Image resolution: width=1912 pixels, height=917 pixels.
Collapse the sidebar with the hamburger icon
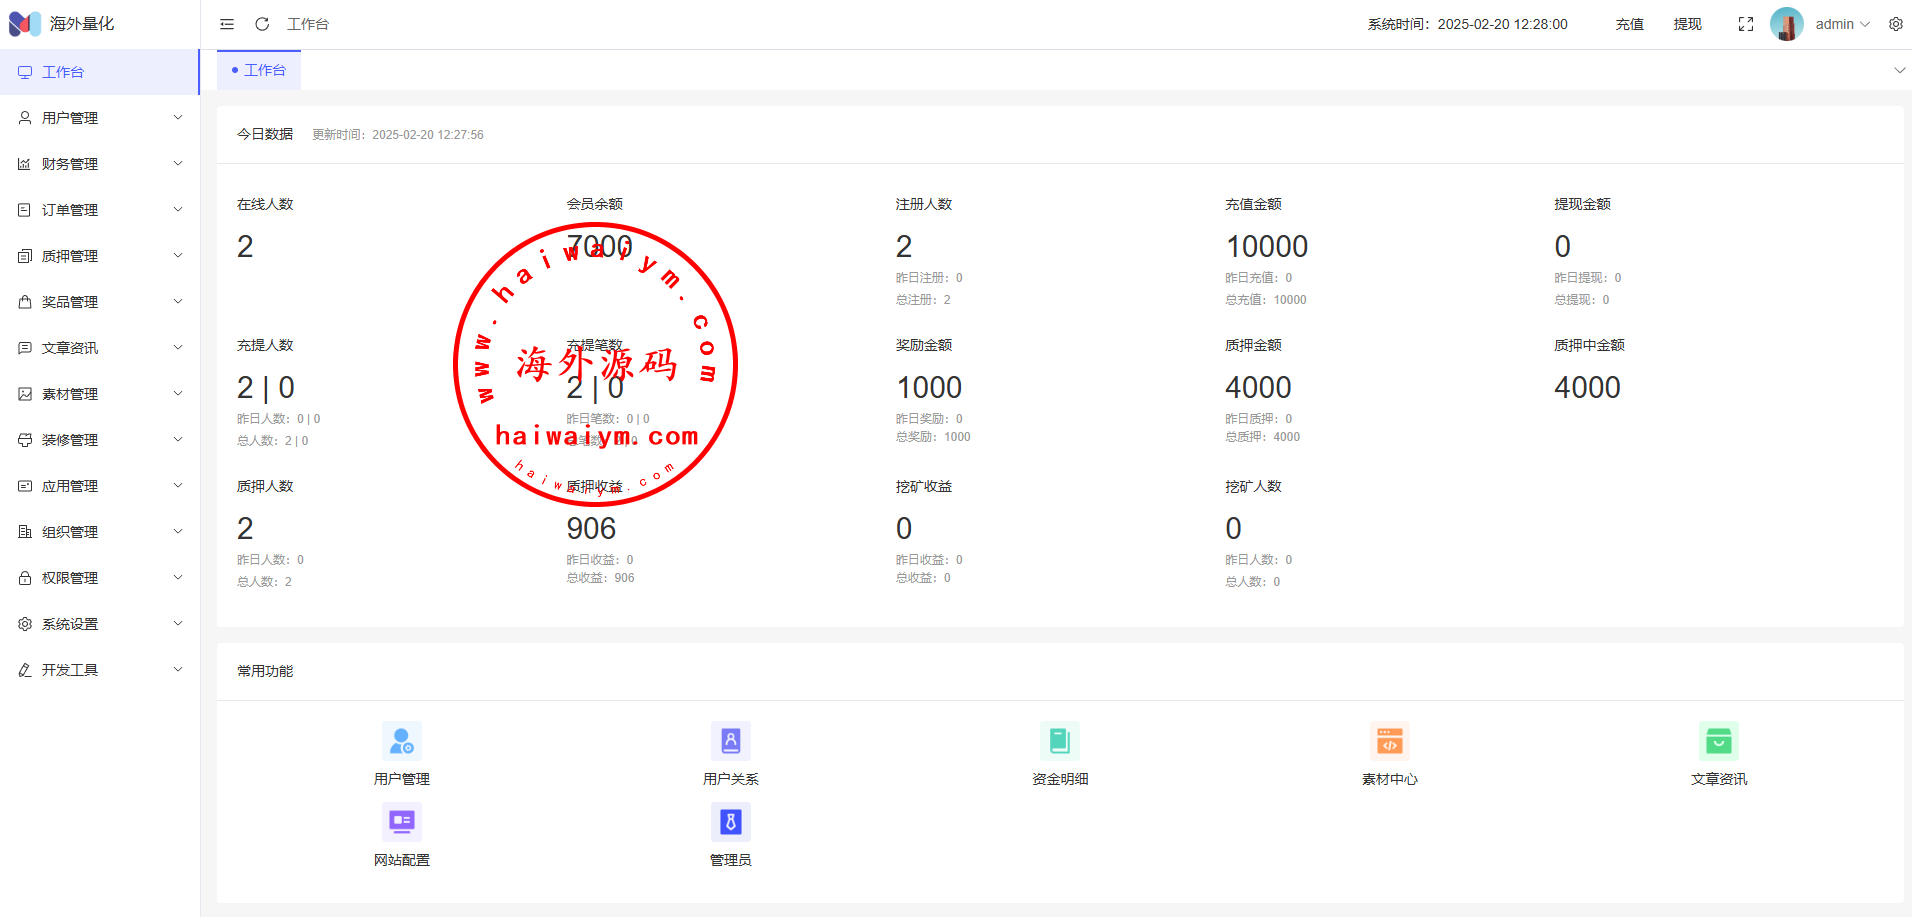click(x=227, y=24)
